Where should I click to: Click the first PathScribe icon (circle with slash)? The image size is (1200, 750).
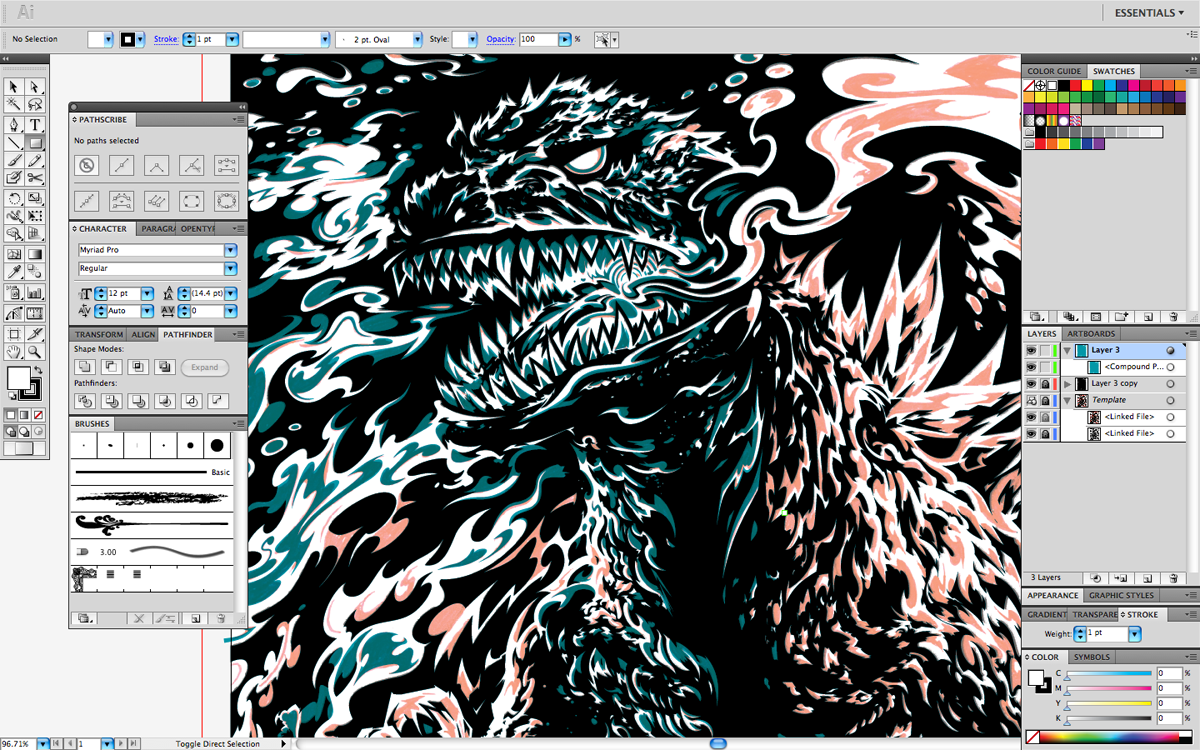point(87,165)
